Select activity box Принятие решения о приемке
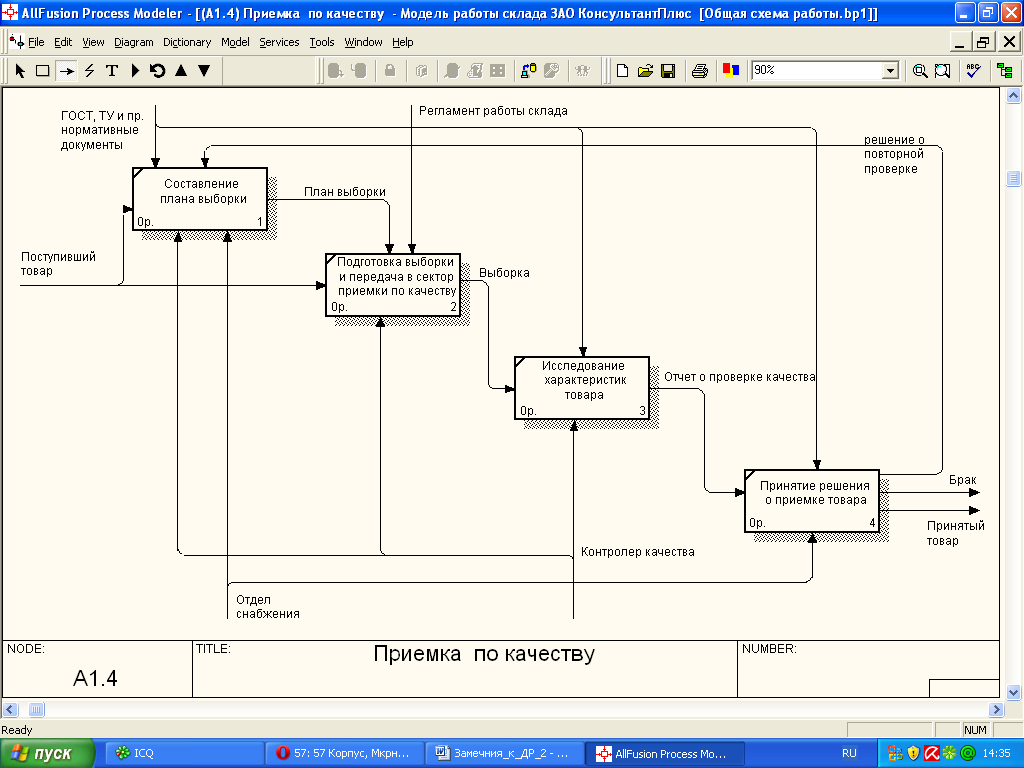 [812, 501]
